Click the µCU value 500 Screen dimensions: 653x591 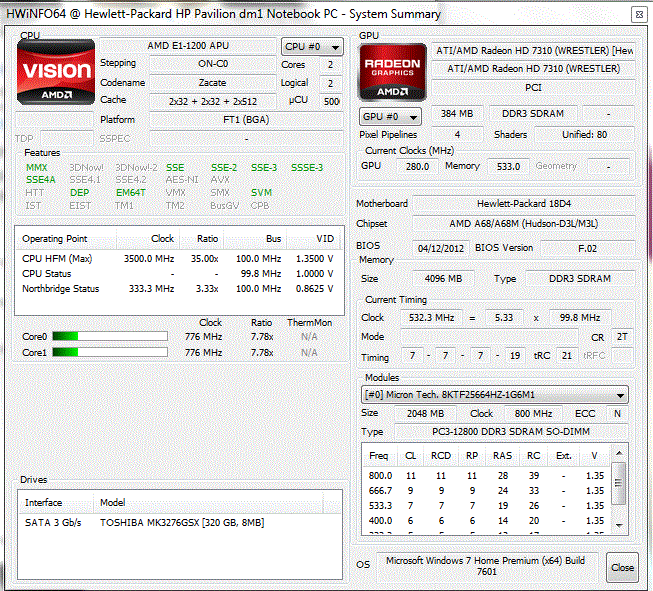(331, 101)
